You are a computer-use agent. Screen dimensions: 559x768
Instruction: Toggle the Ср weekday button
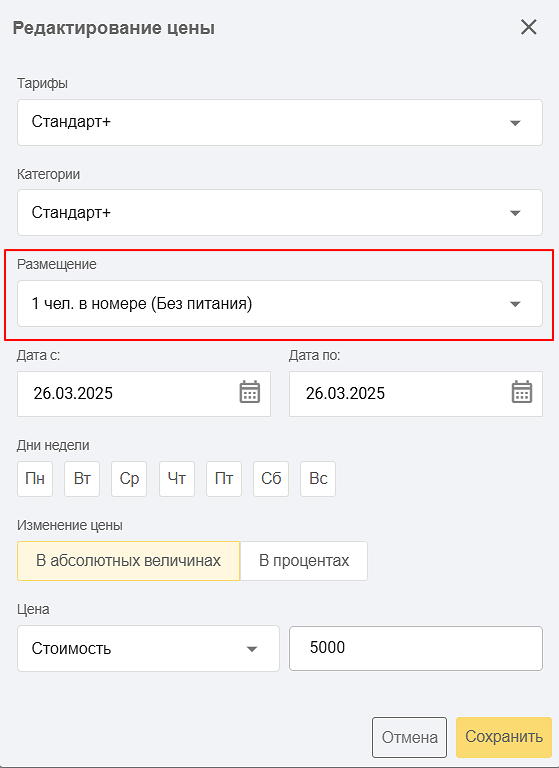pos(129,479)
